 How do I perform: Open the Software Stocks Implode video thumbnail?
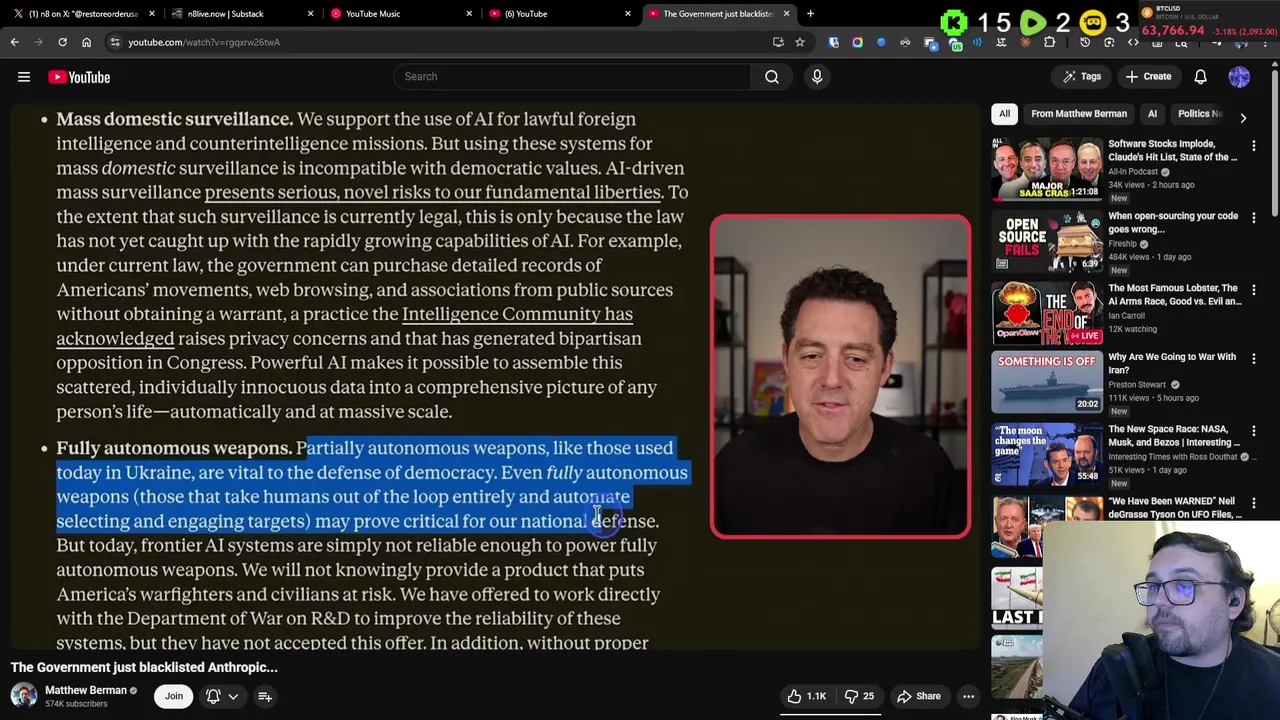coord(1046,169)
